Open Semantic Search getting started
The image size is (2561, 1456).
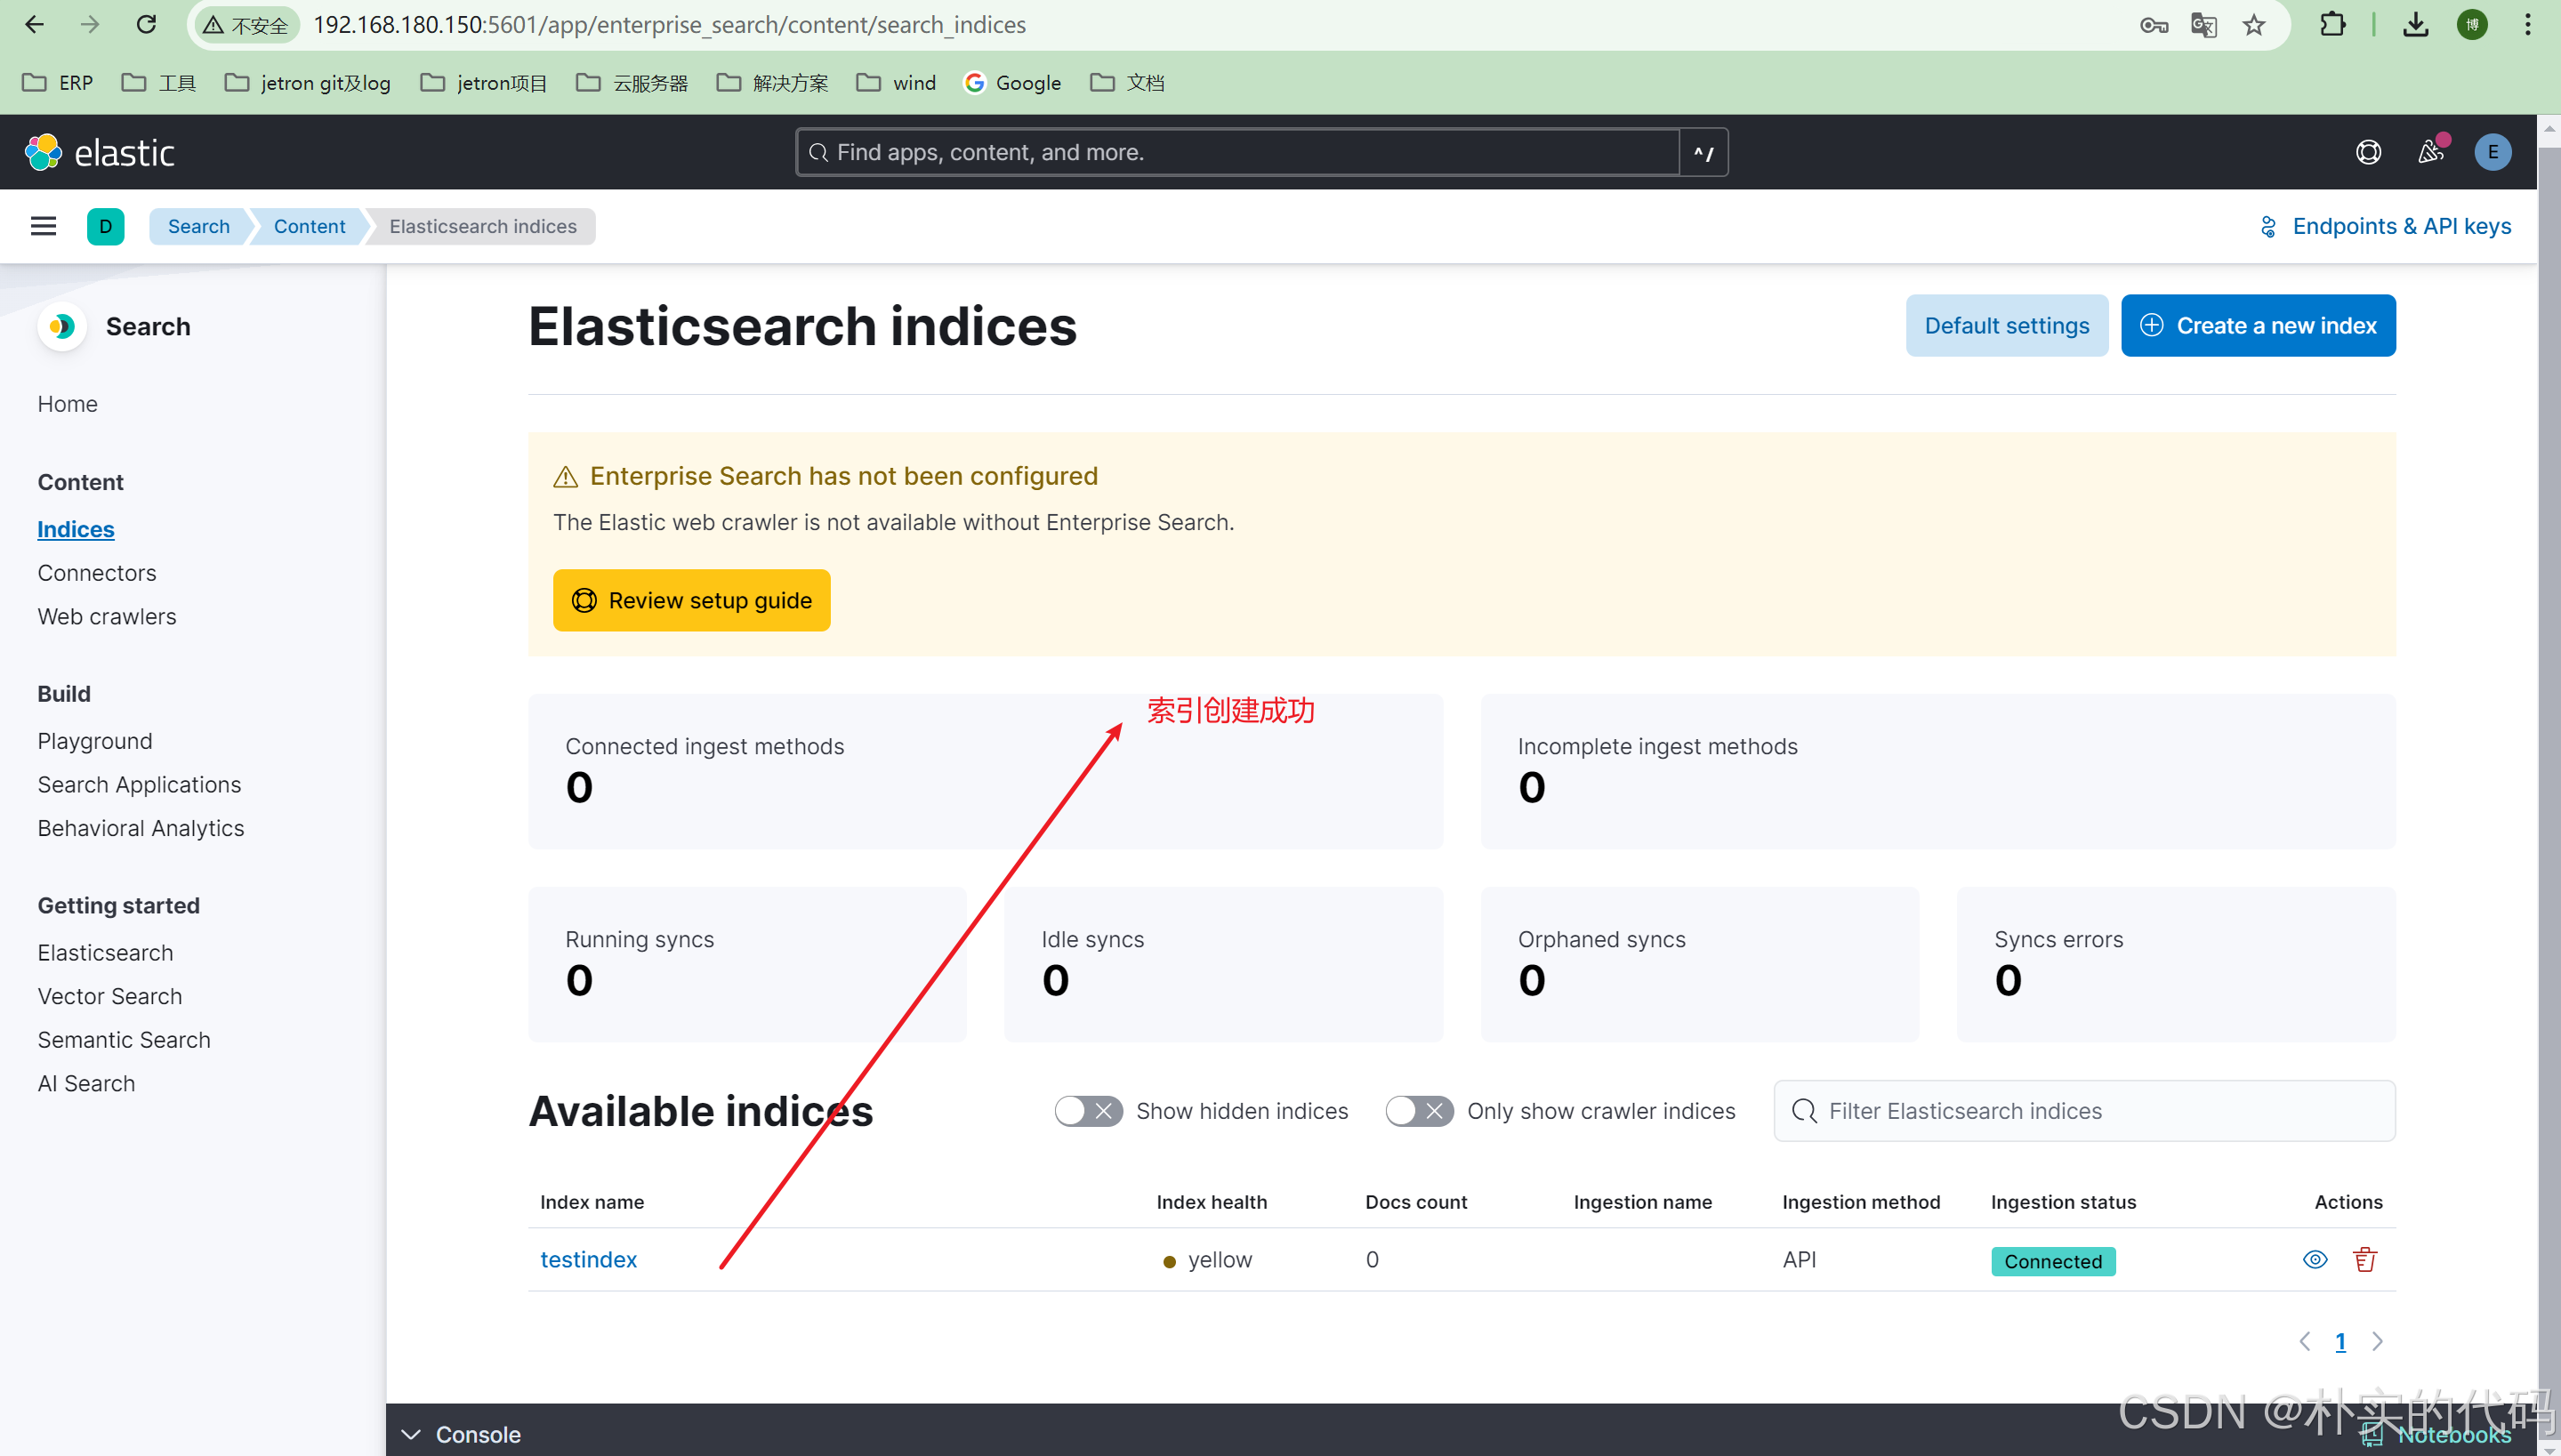(x=124, y=1040)
